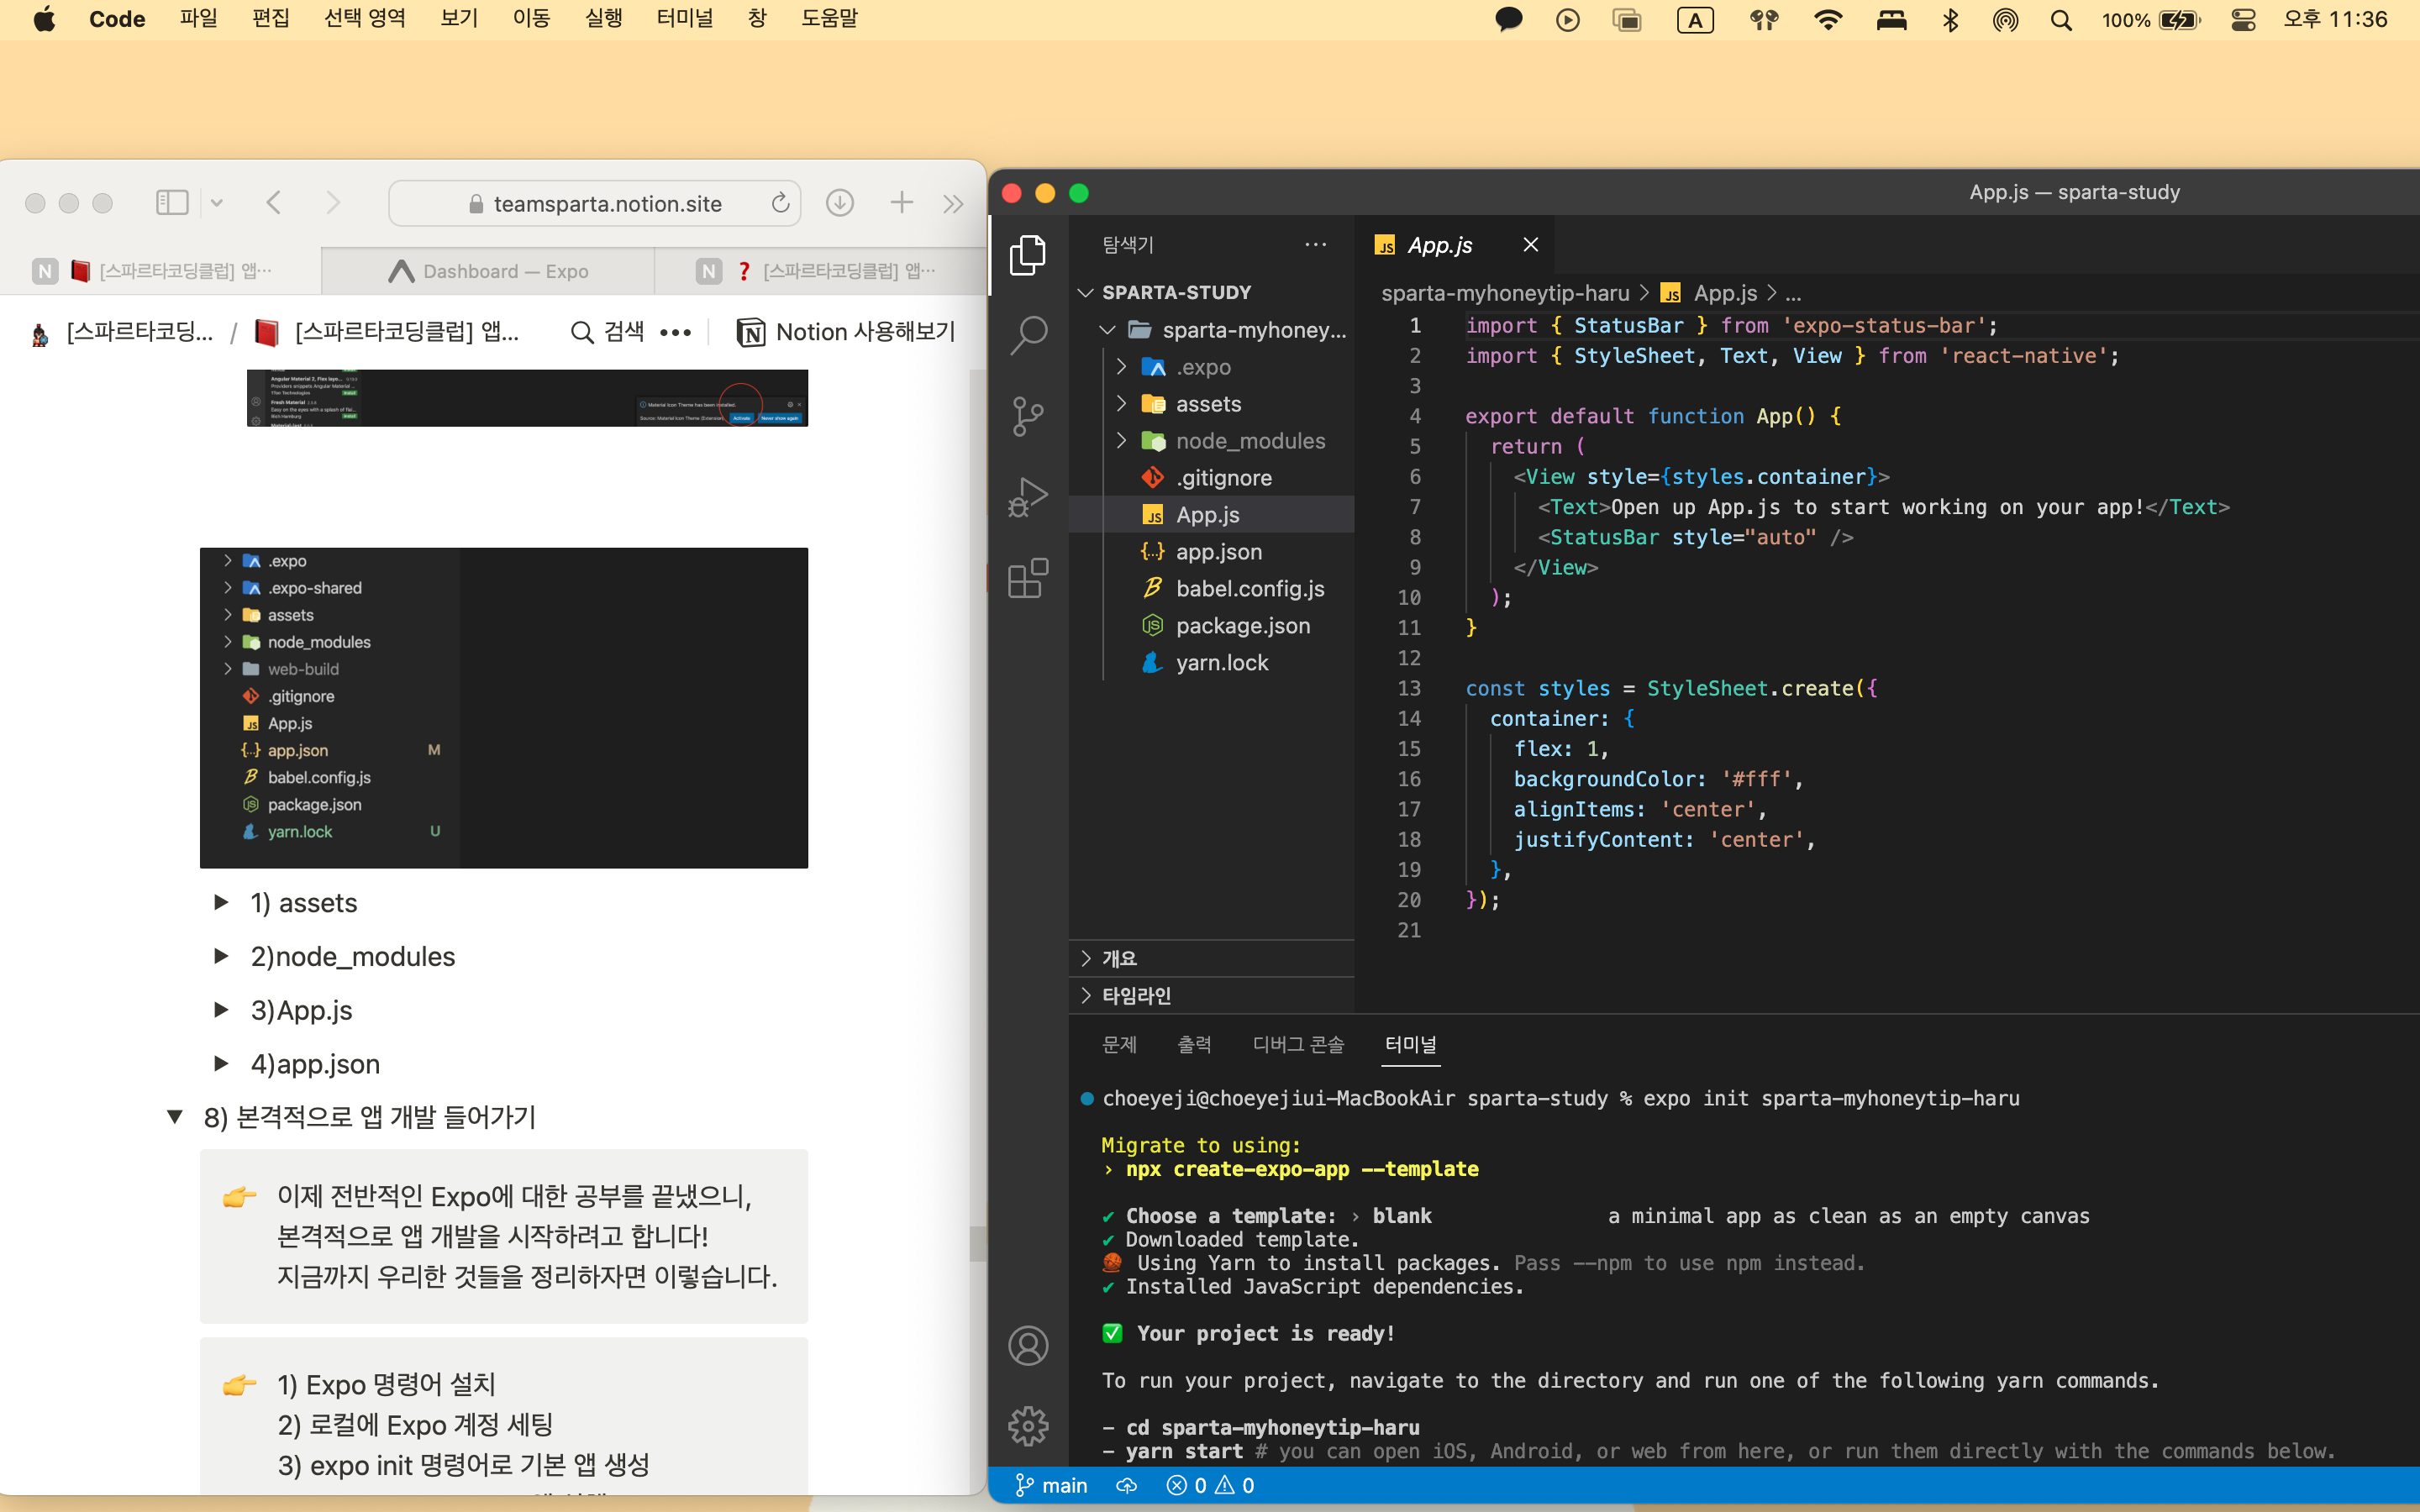Open the Extensions view in VS Code
This screenshot has height=1512, width=2420.
pyautogui.click(x=1028, y=578)
